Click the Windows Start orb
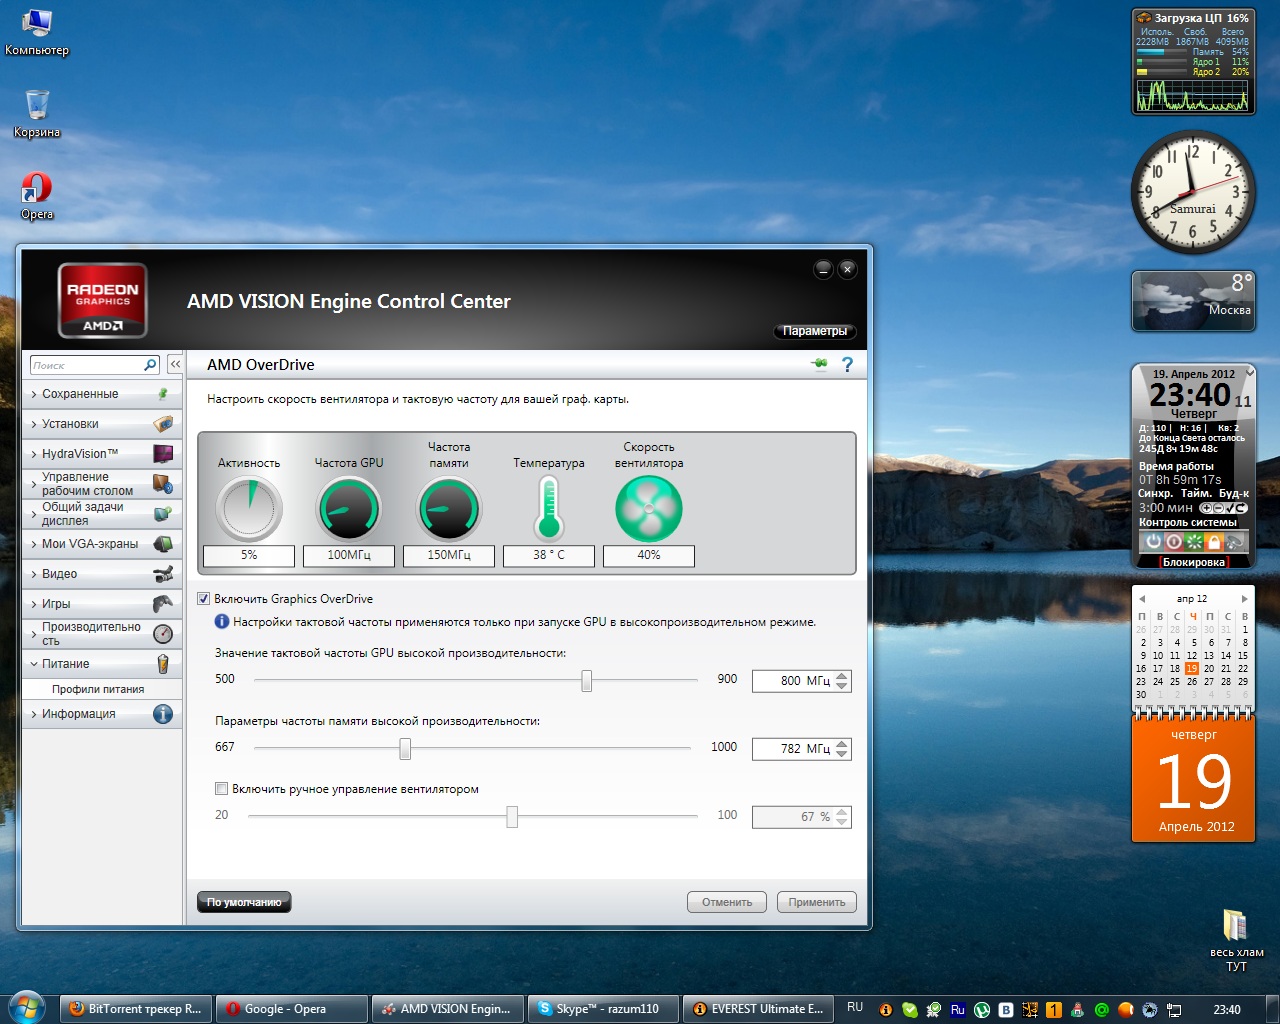 (26, 1008)
